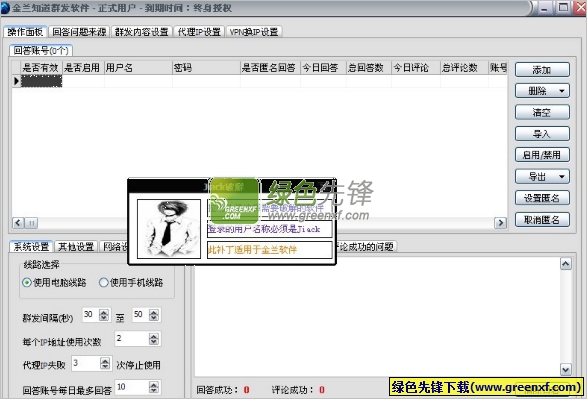Click the application icon in title bar
Screen dimensions: 587x399
5,8
